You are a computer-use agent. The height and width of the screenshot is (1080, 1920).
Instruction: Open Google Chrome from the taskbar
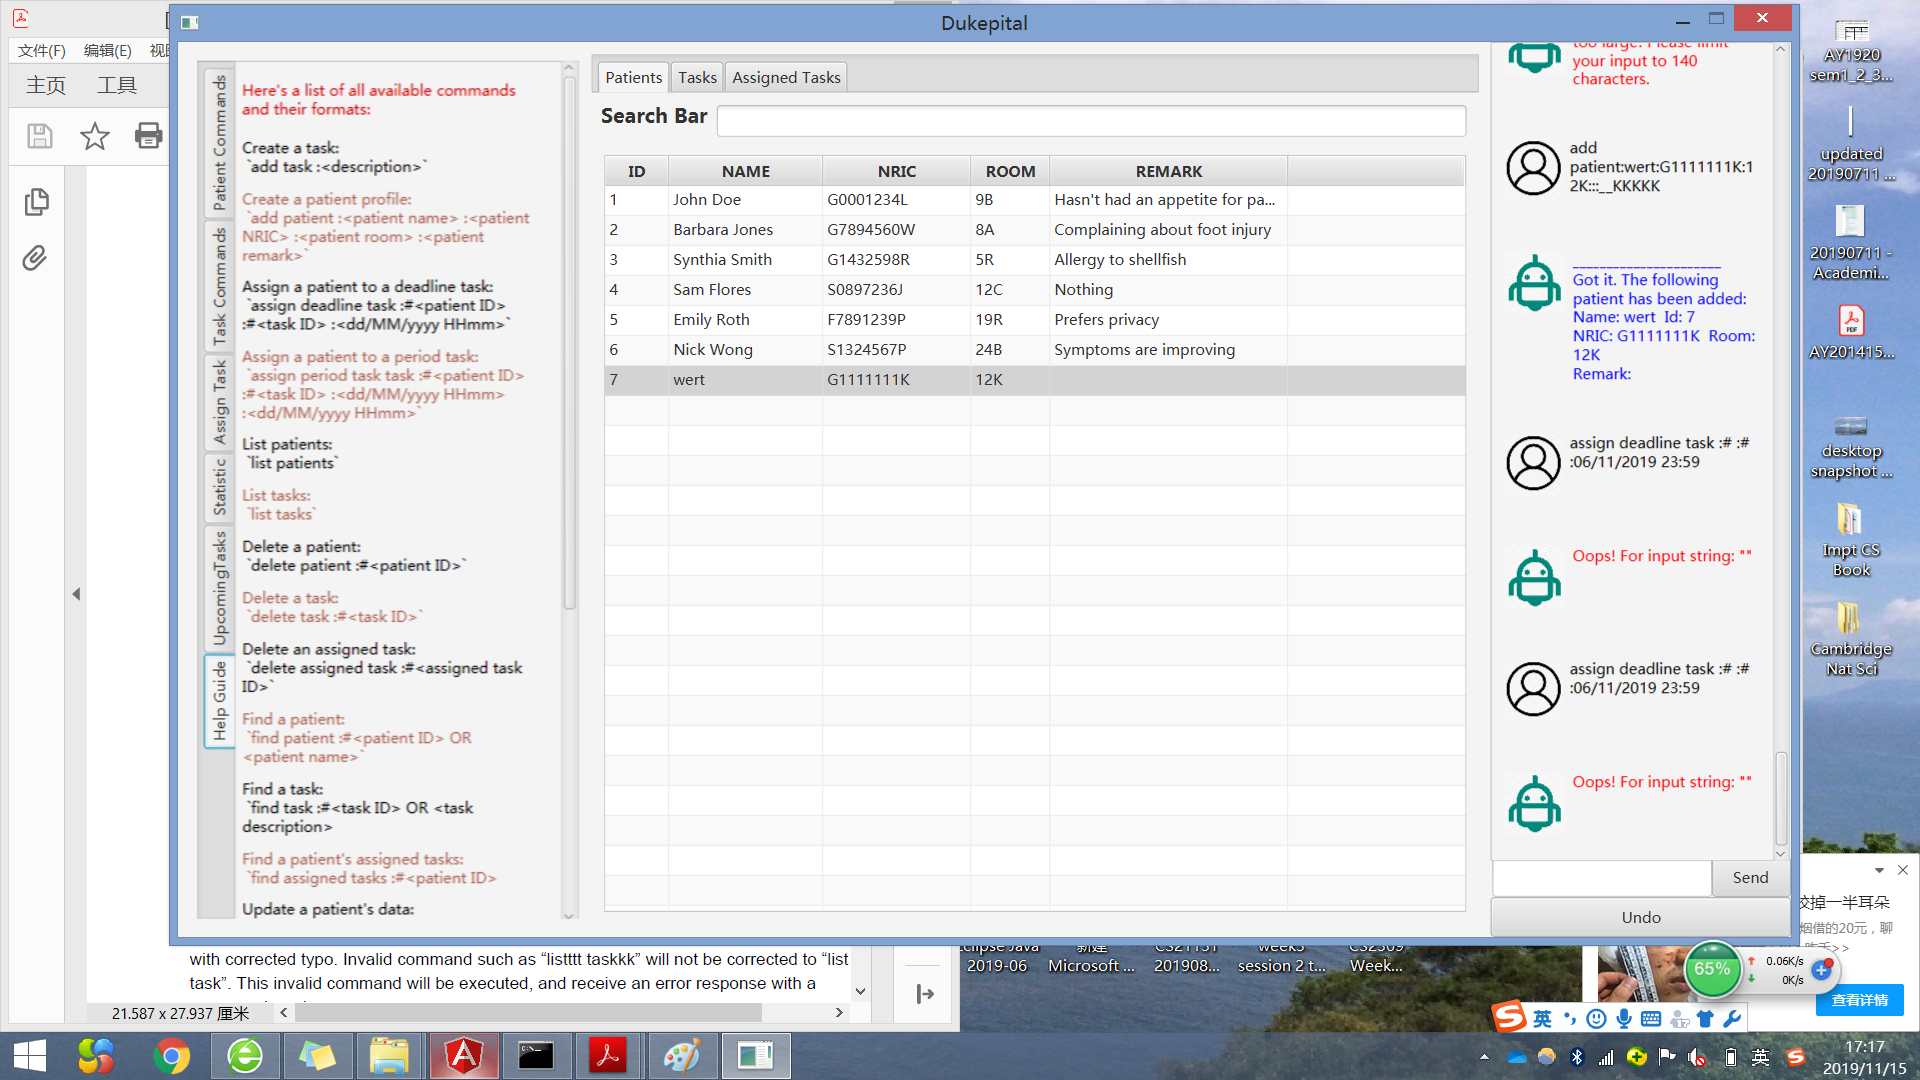172,1056
